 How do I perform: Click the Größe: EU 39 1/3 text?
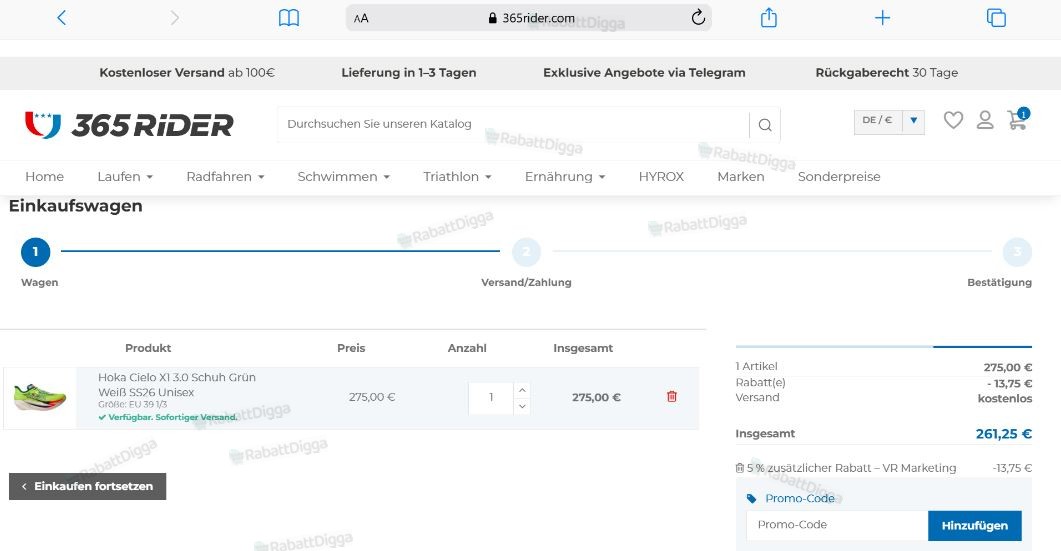[133, 404]
